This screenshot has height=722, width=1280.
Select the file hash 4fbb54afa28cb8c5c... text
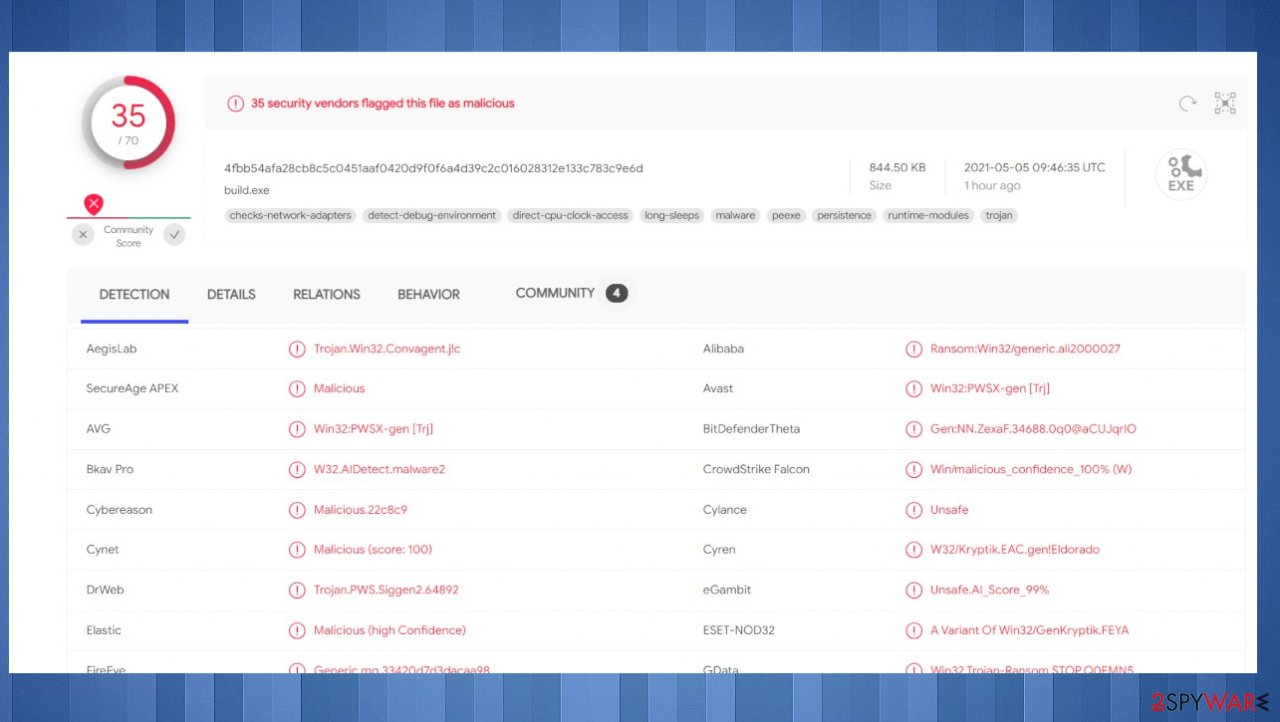tap(434, 168)
